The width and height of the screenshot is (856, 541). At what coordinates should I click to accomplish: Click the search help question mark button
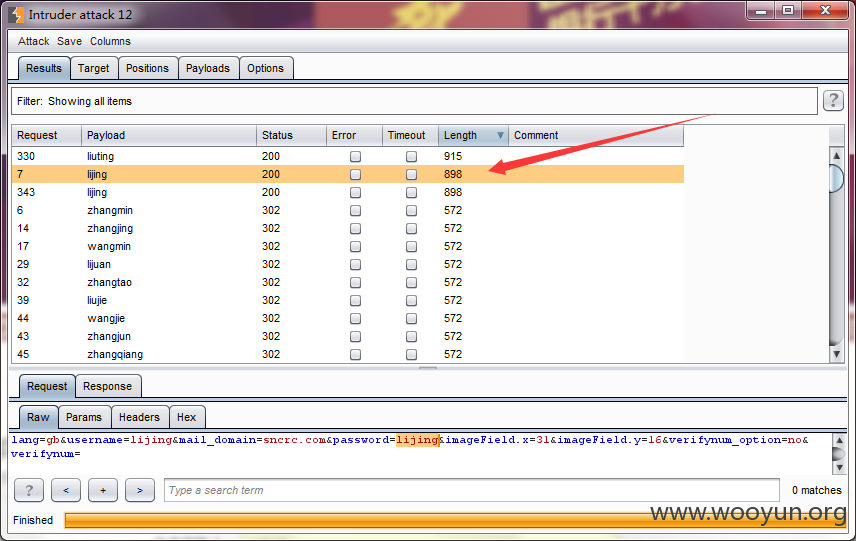tap(29, 490)
